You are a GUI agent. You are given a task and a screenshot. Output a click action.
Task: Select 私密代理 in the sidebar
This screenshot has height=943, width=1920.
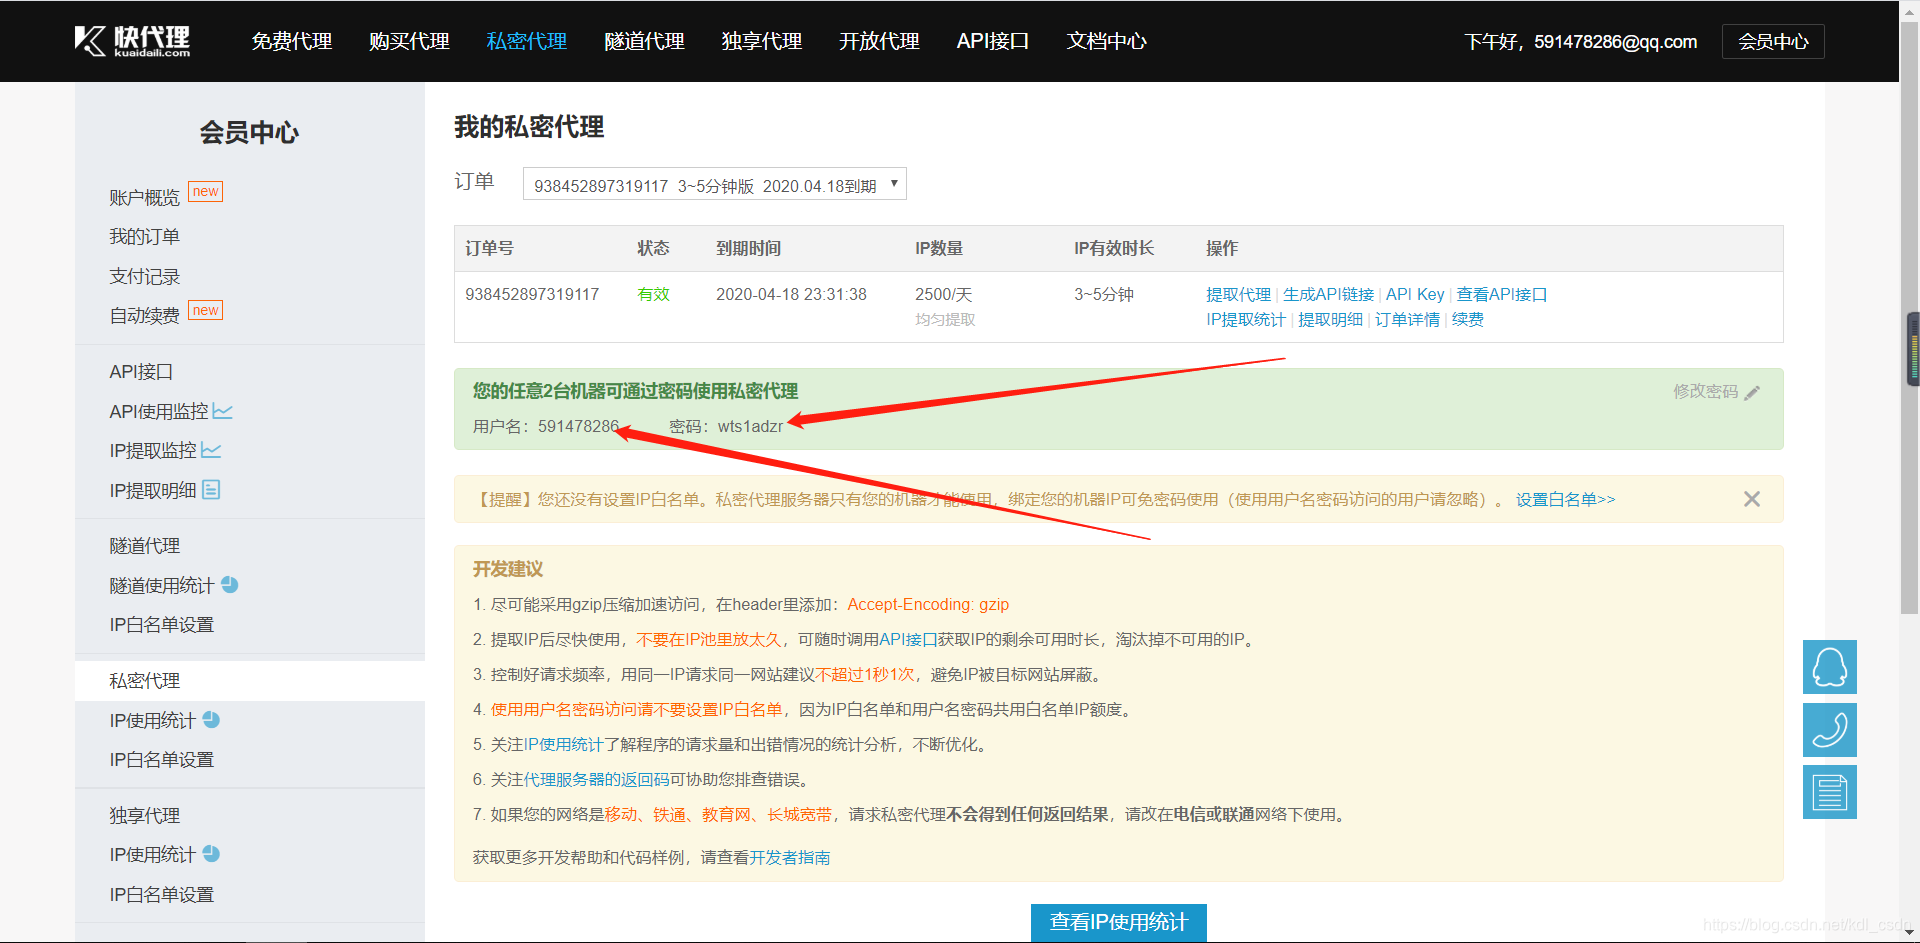144,680
